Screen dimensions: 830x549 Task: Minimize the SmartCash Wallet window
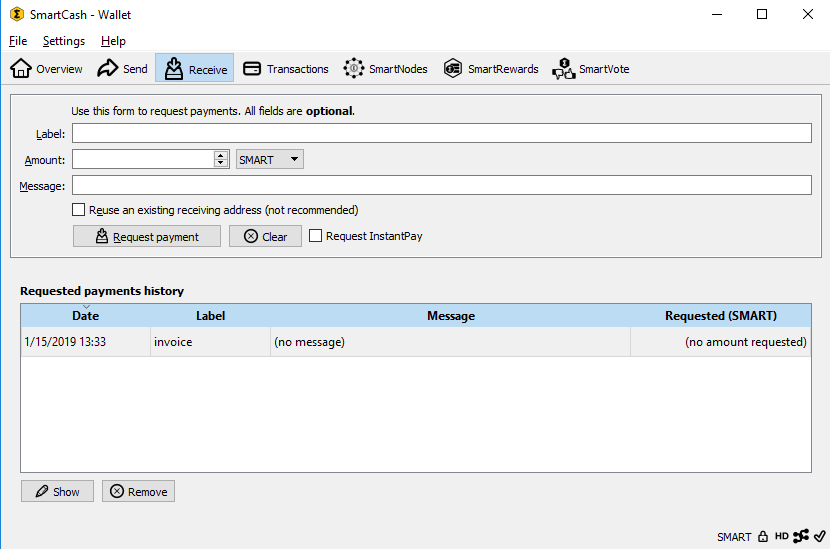point(717,14)
